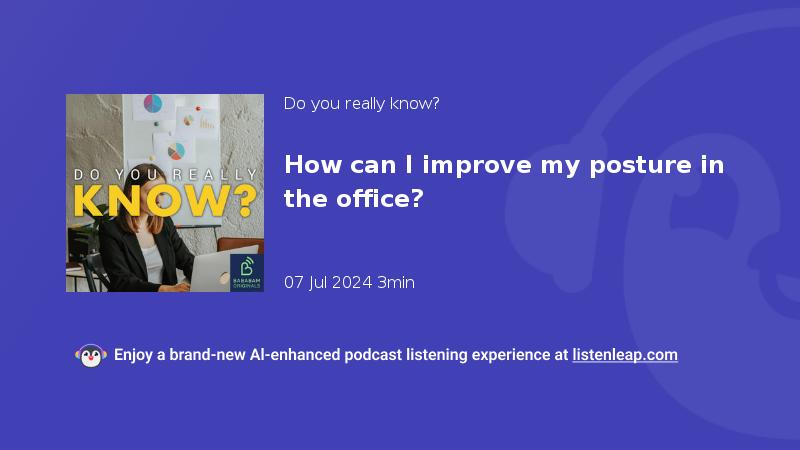The image size is (800, 450).
Task: Click the pink-blue pie chart on cover top
Action: (153, 104)
